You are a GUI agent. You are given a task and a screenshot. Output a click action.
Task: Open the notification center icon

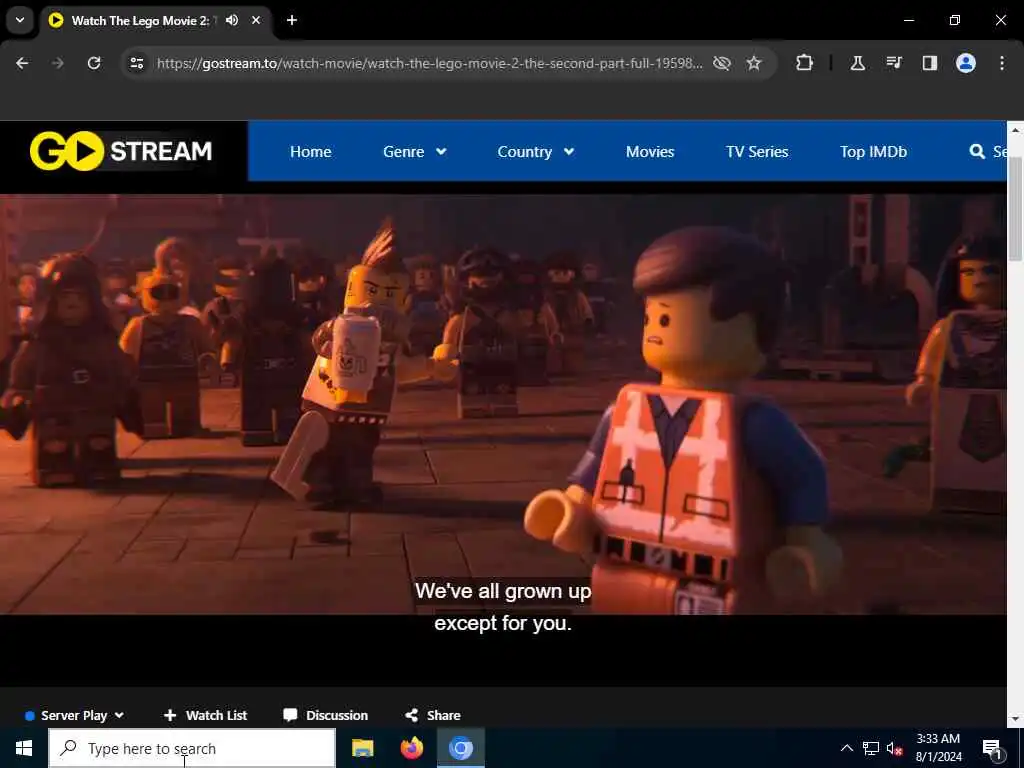(993, 748)
